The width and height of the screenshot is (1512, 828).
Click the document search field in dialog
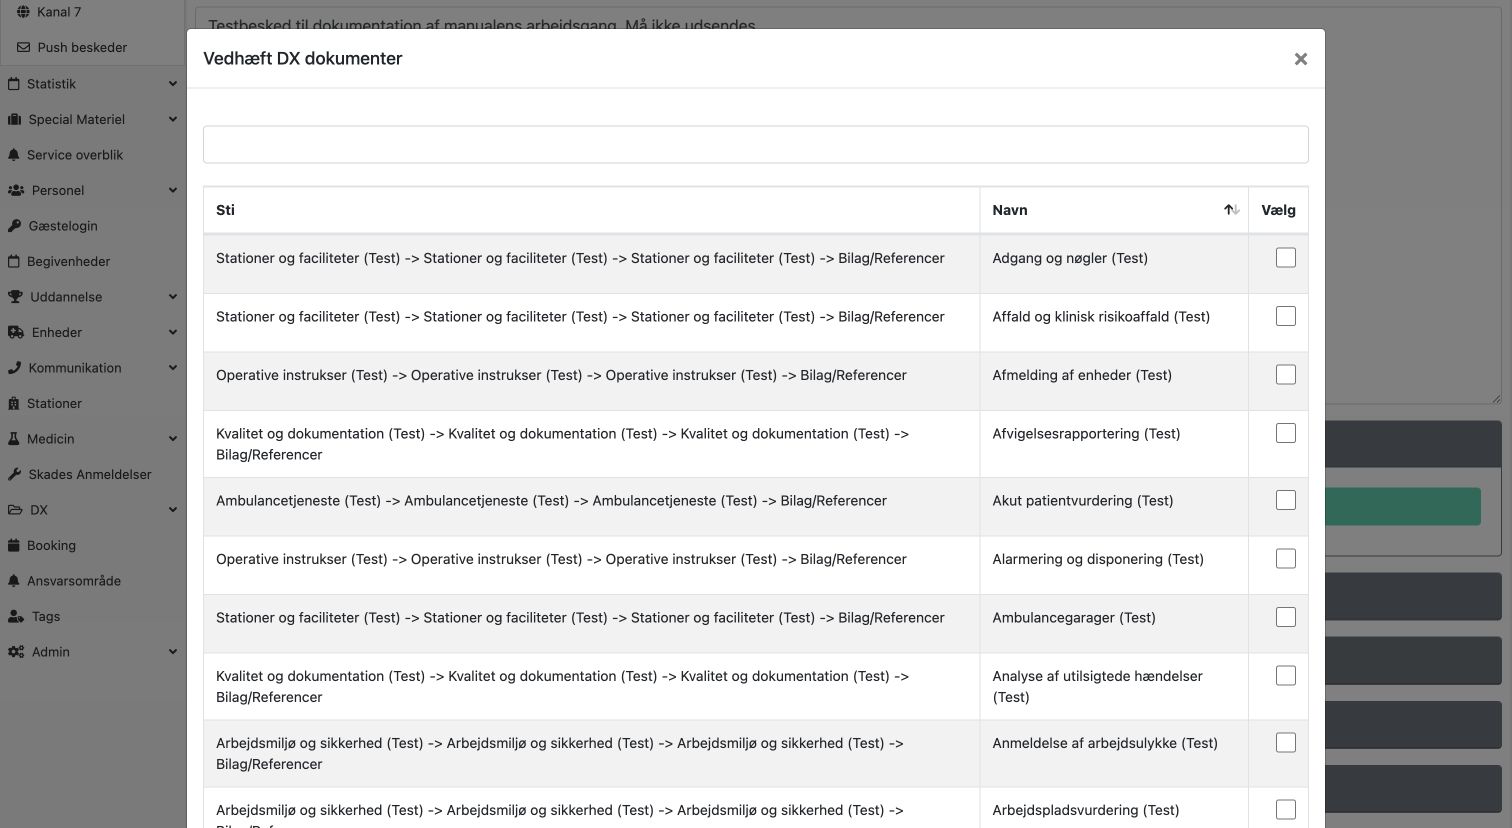coord(756,144)
